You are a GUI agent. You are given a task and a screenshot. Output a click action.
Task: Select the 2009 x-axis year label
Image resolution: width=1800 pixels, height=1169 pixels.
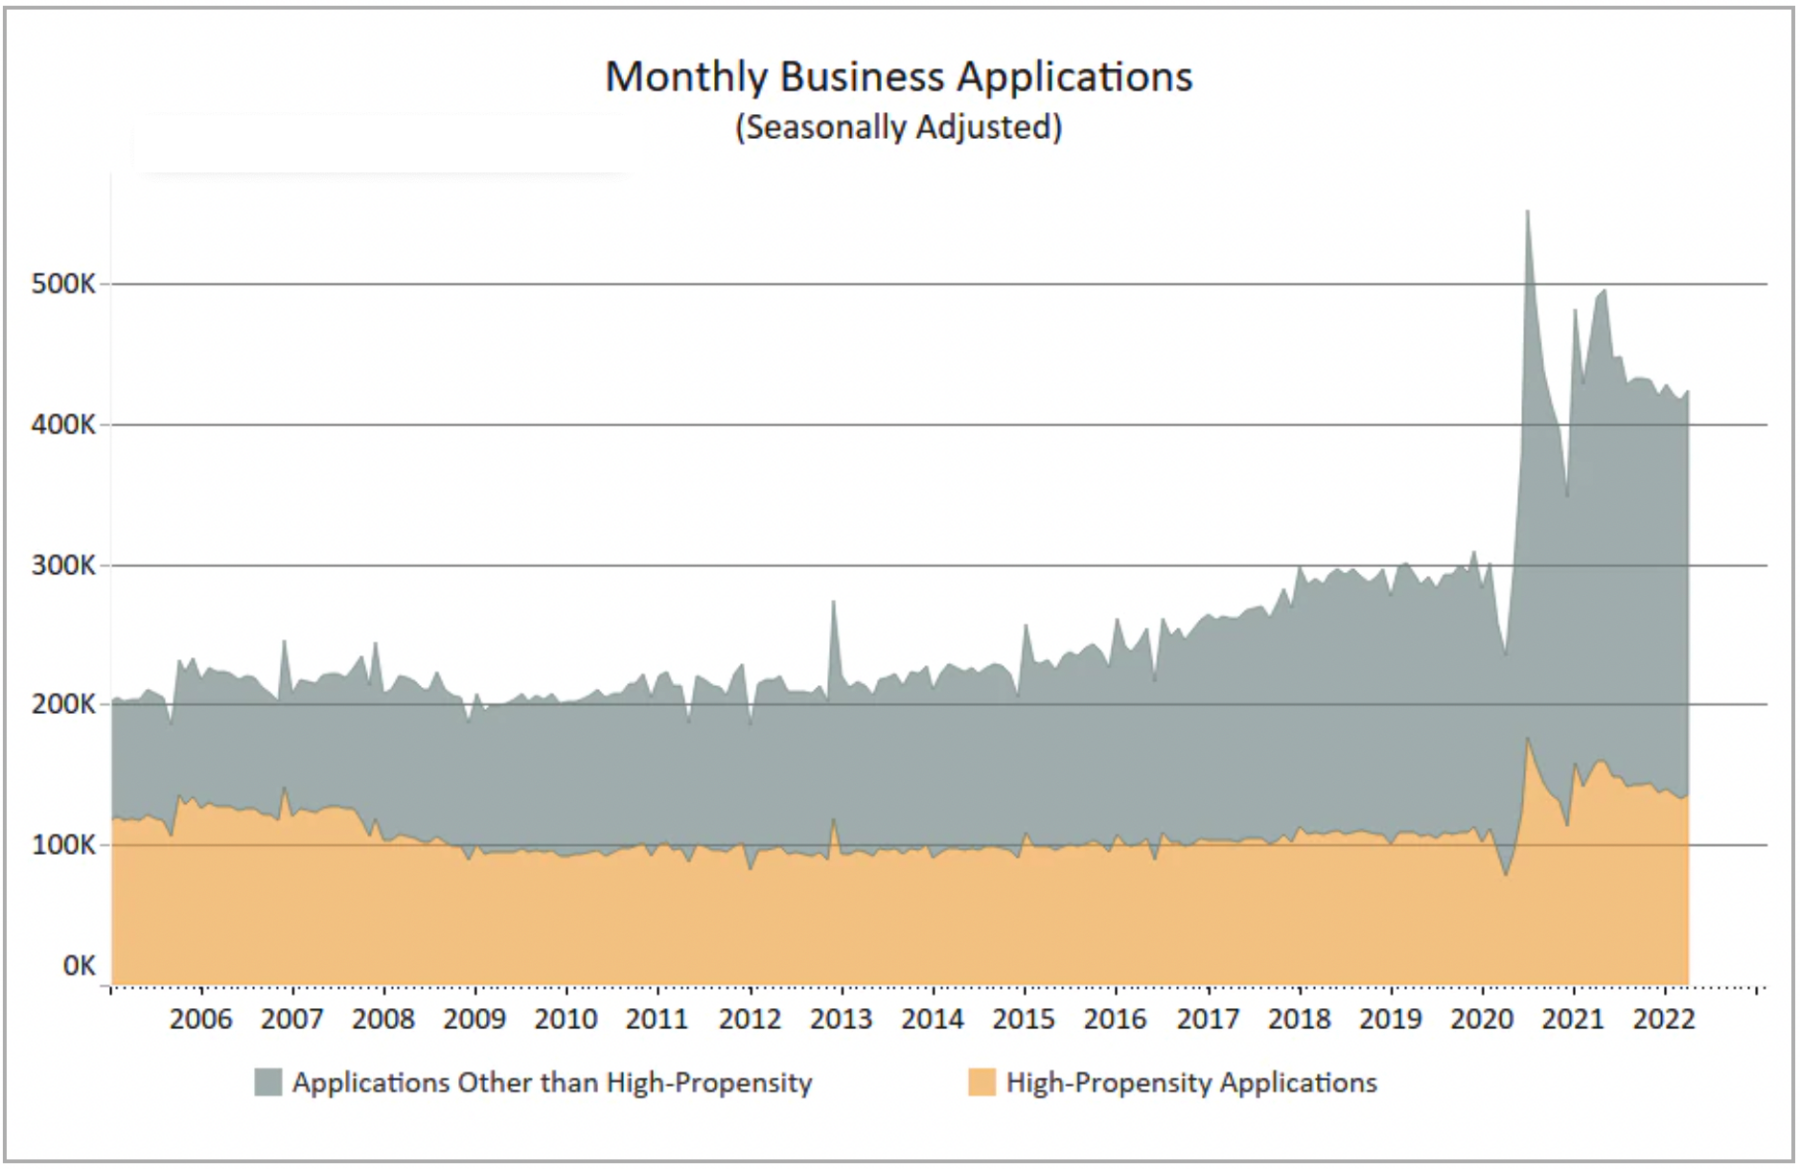pos(475,1019)
